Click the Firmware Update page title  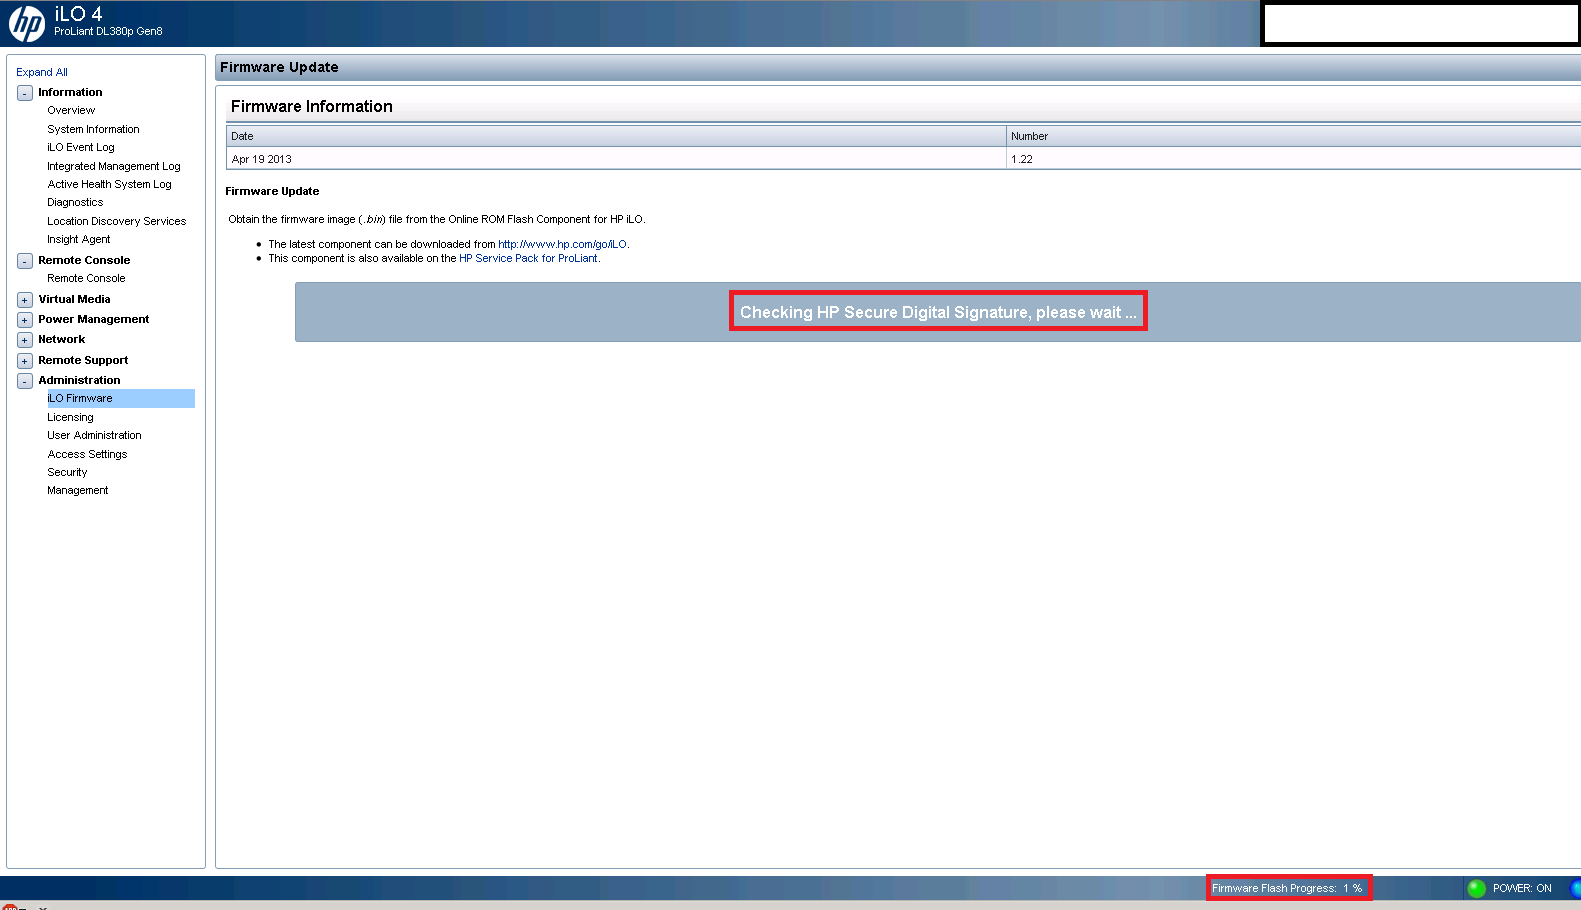click(x=279, y=67)
